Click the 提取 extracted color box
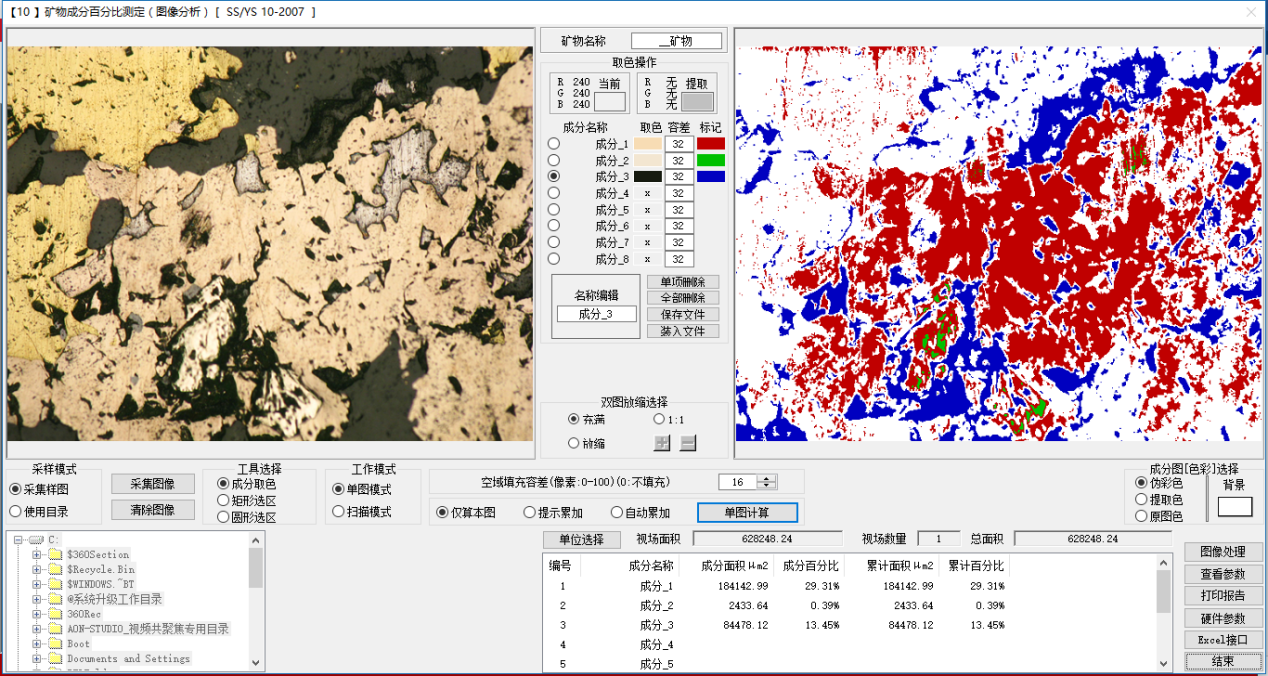The width and height of the screenshot is (1268, 676). [x=696, y=102]
